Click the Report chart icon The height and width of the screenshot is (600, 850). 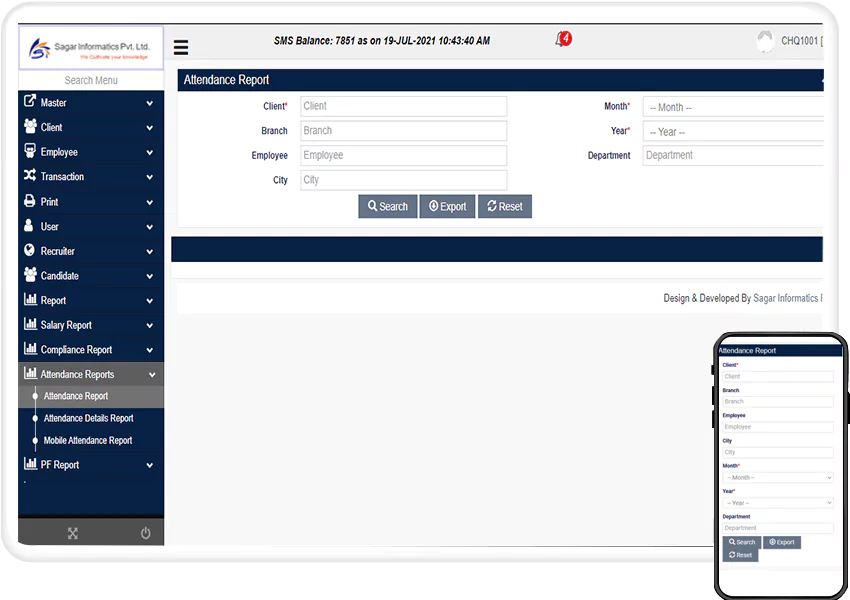(30, 299)
